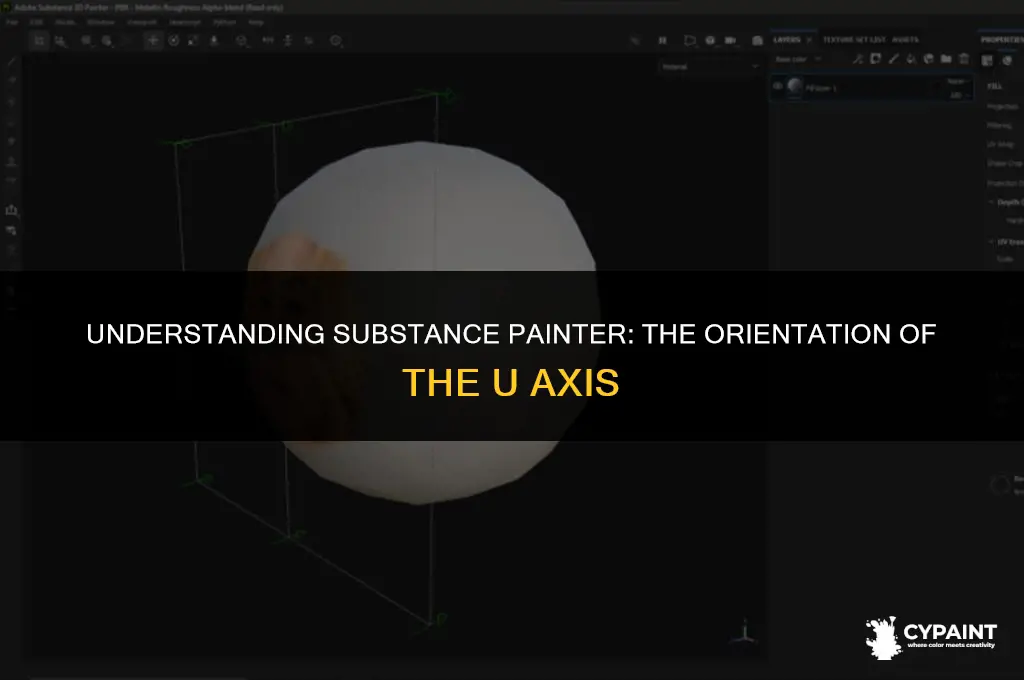
Task: Select the rotate manipulator tool
Action: tap(174, 40)
